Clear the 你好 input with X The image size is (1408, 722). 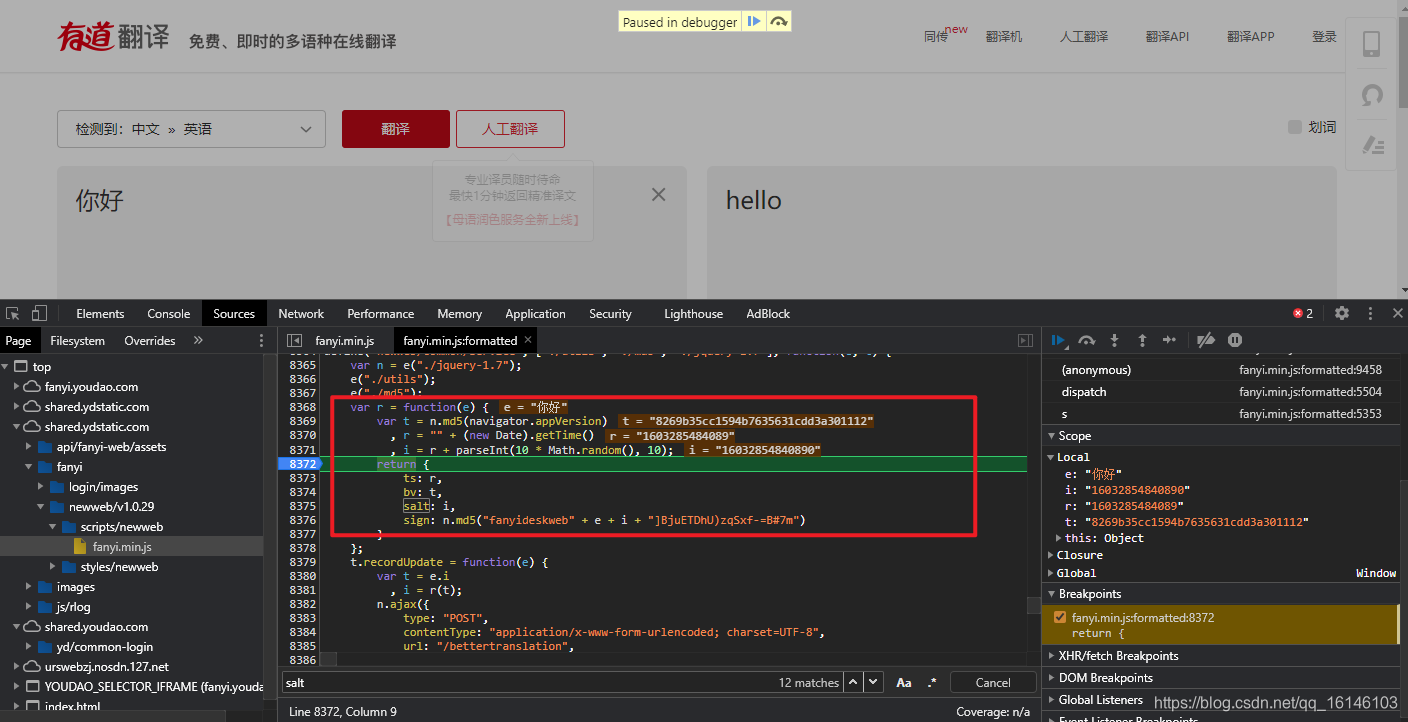(658, 195)
